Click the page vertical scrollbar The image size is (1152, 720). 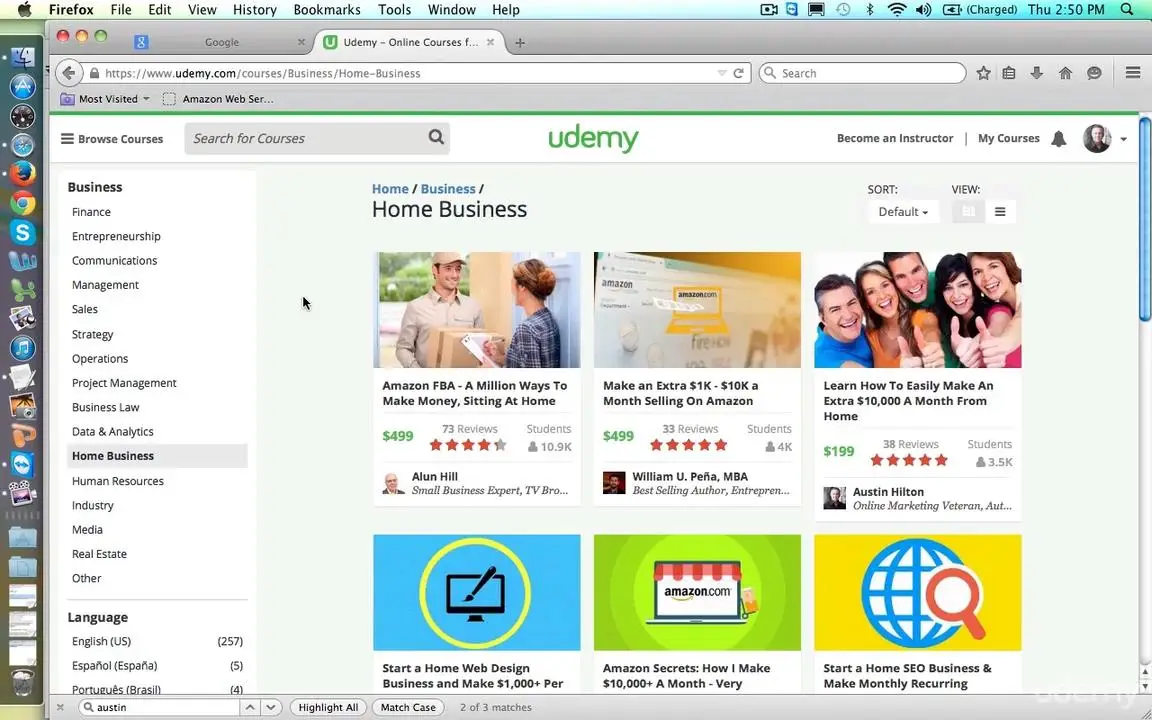click(1145, 218)
